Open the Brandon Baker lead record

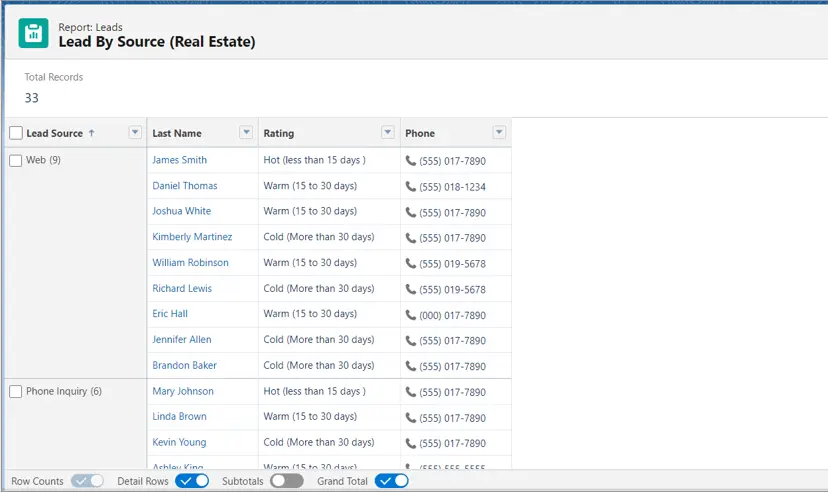(x=184, y=365)
